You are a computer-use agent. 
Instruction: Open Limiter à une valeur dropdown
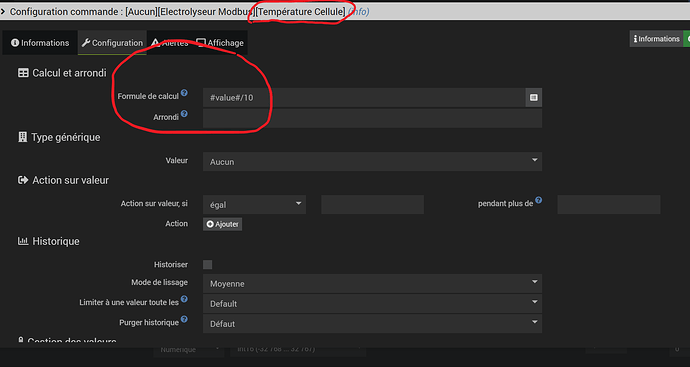point(372,304)
